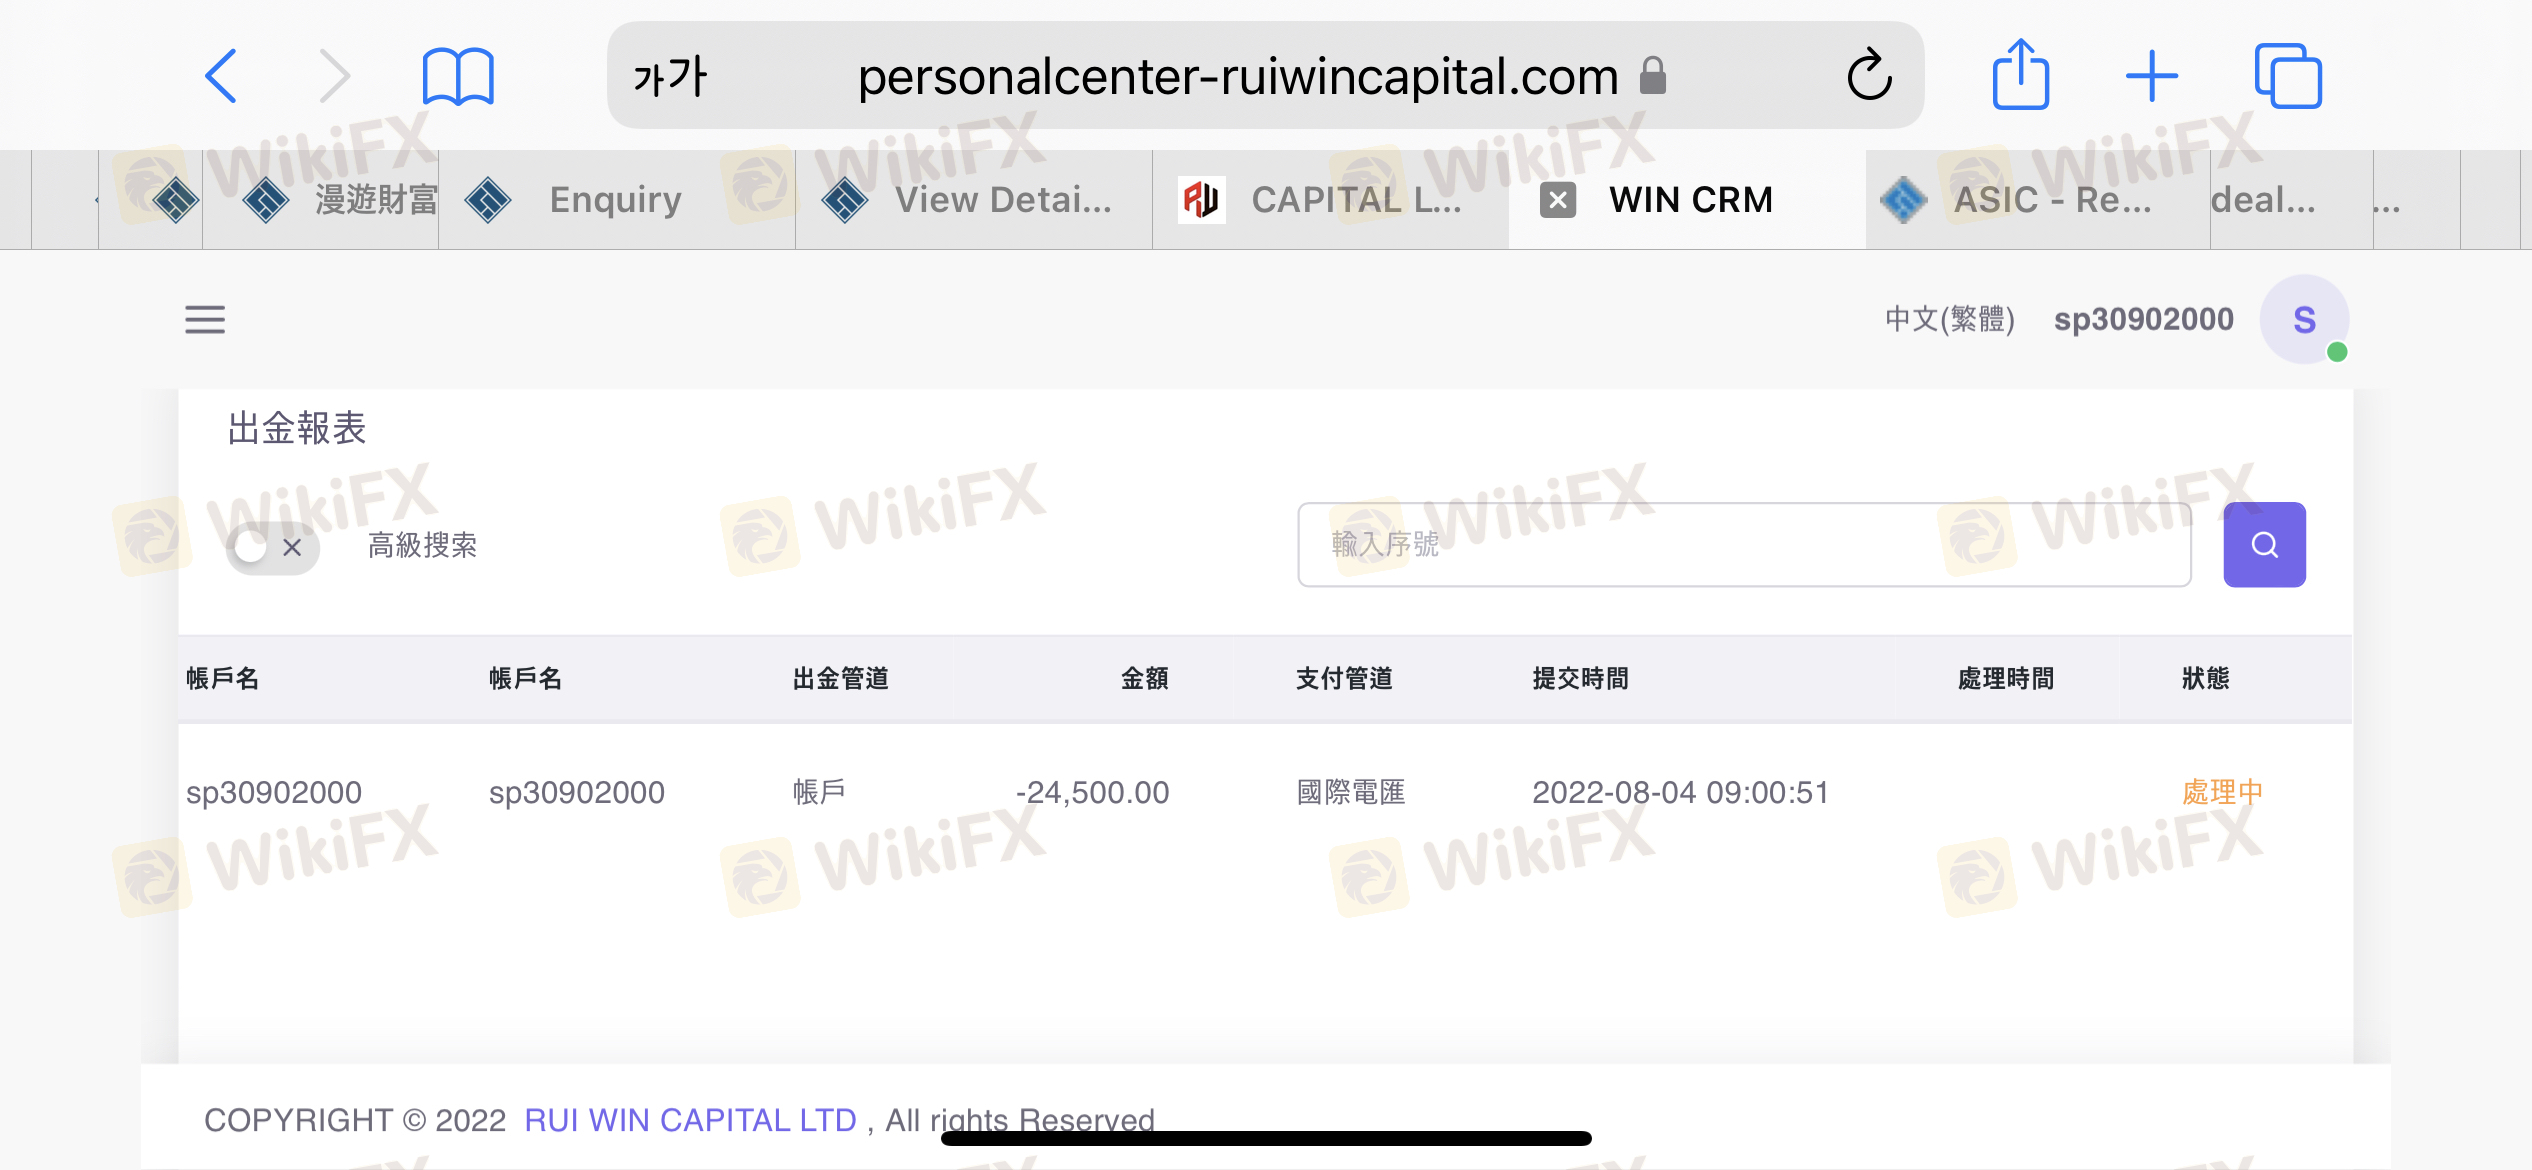
Task: Sort by the 提交時間 column header
Action: [1580, 679]
